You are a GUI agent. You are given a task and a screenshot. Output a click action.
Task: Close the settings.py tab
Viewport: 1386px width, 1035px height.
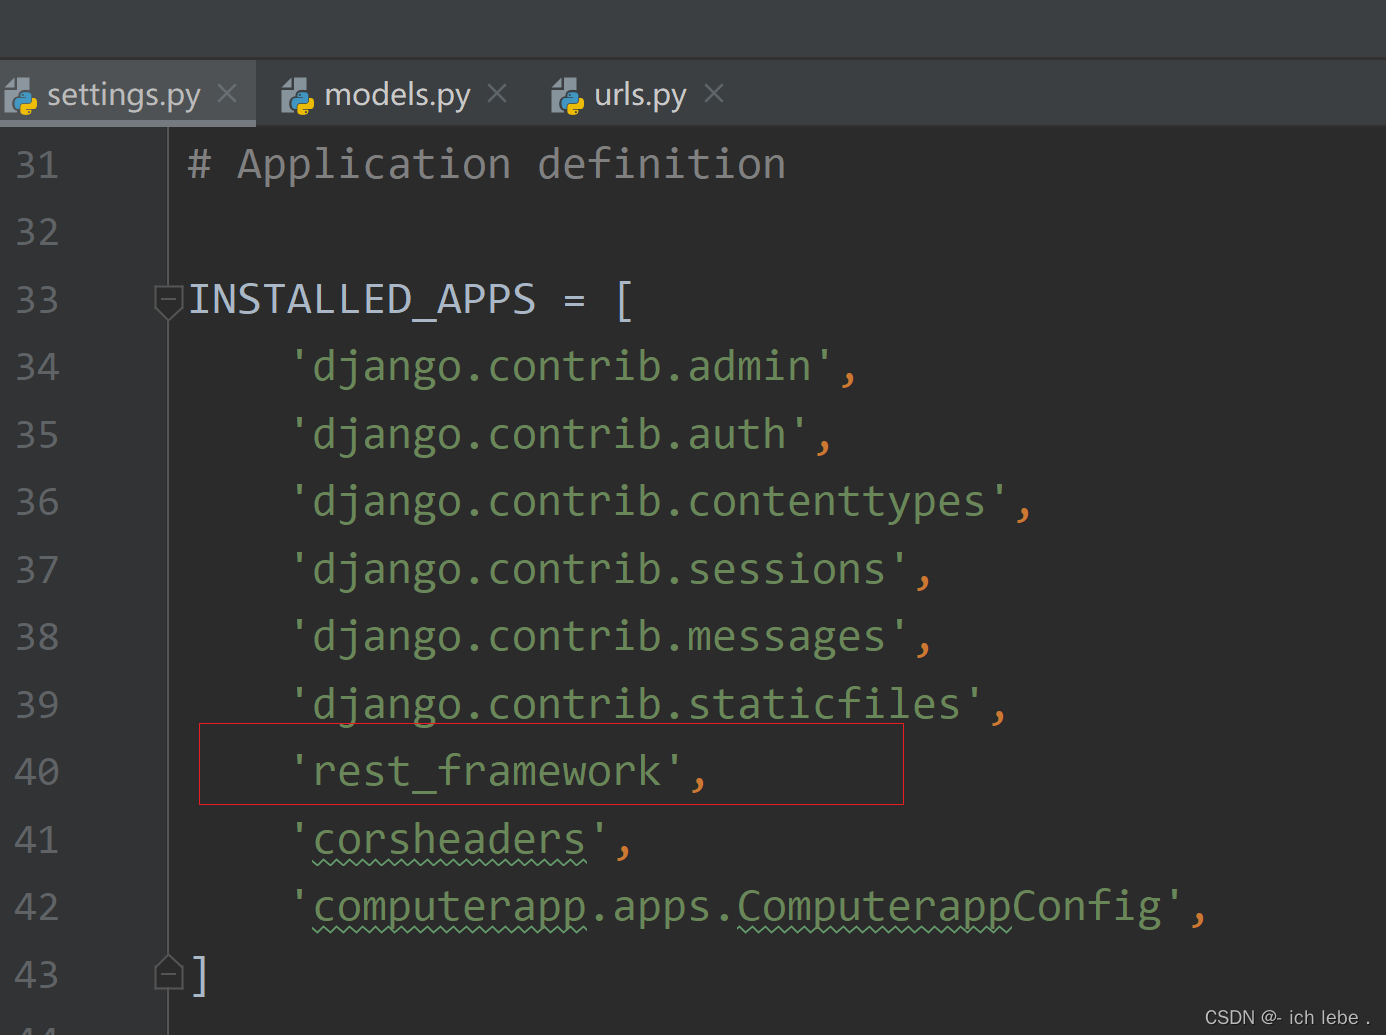pos(227,93)
